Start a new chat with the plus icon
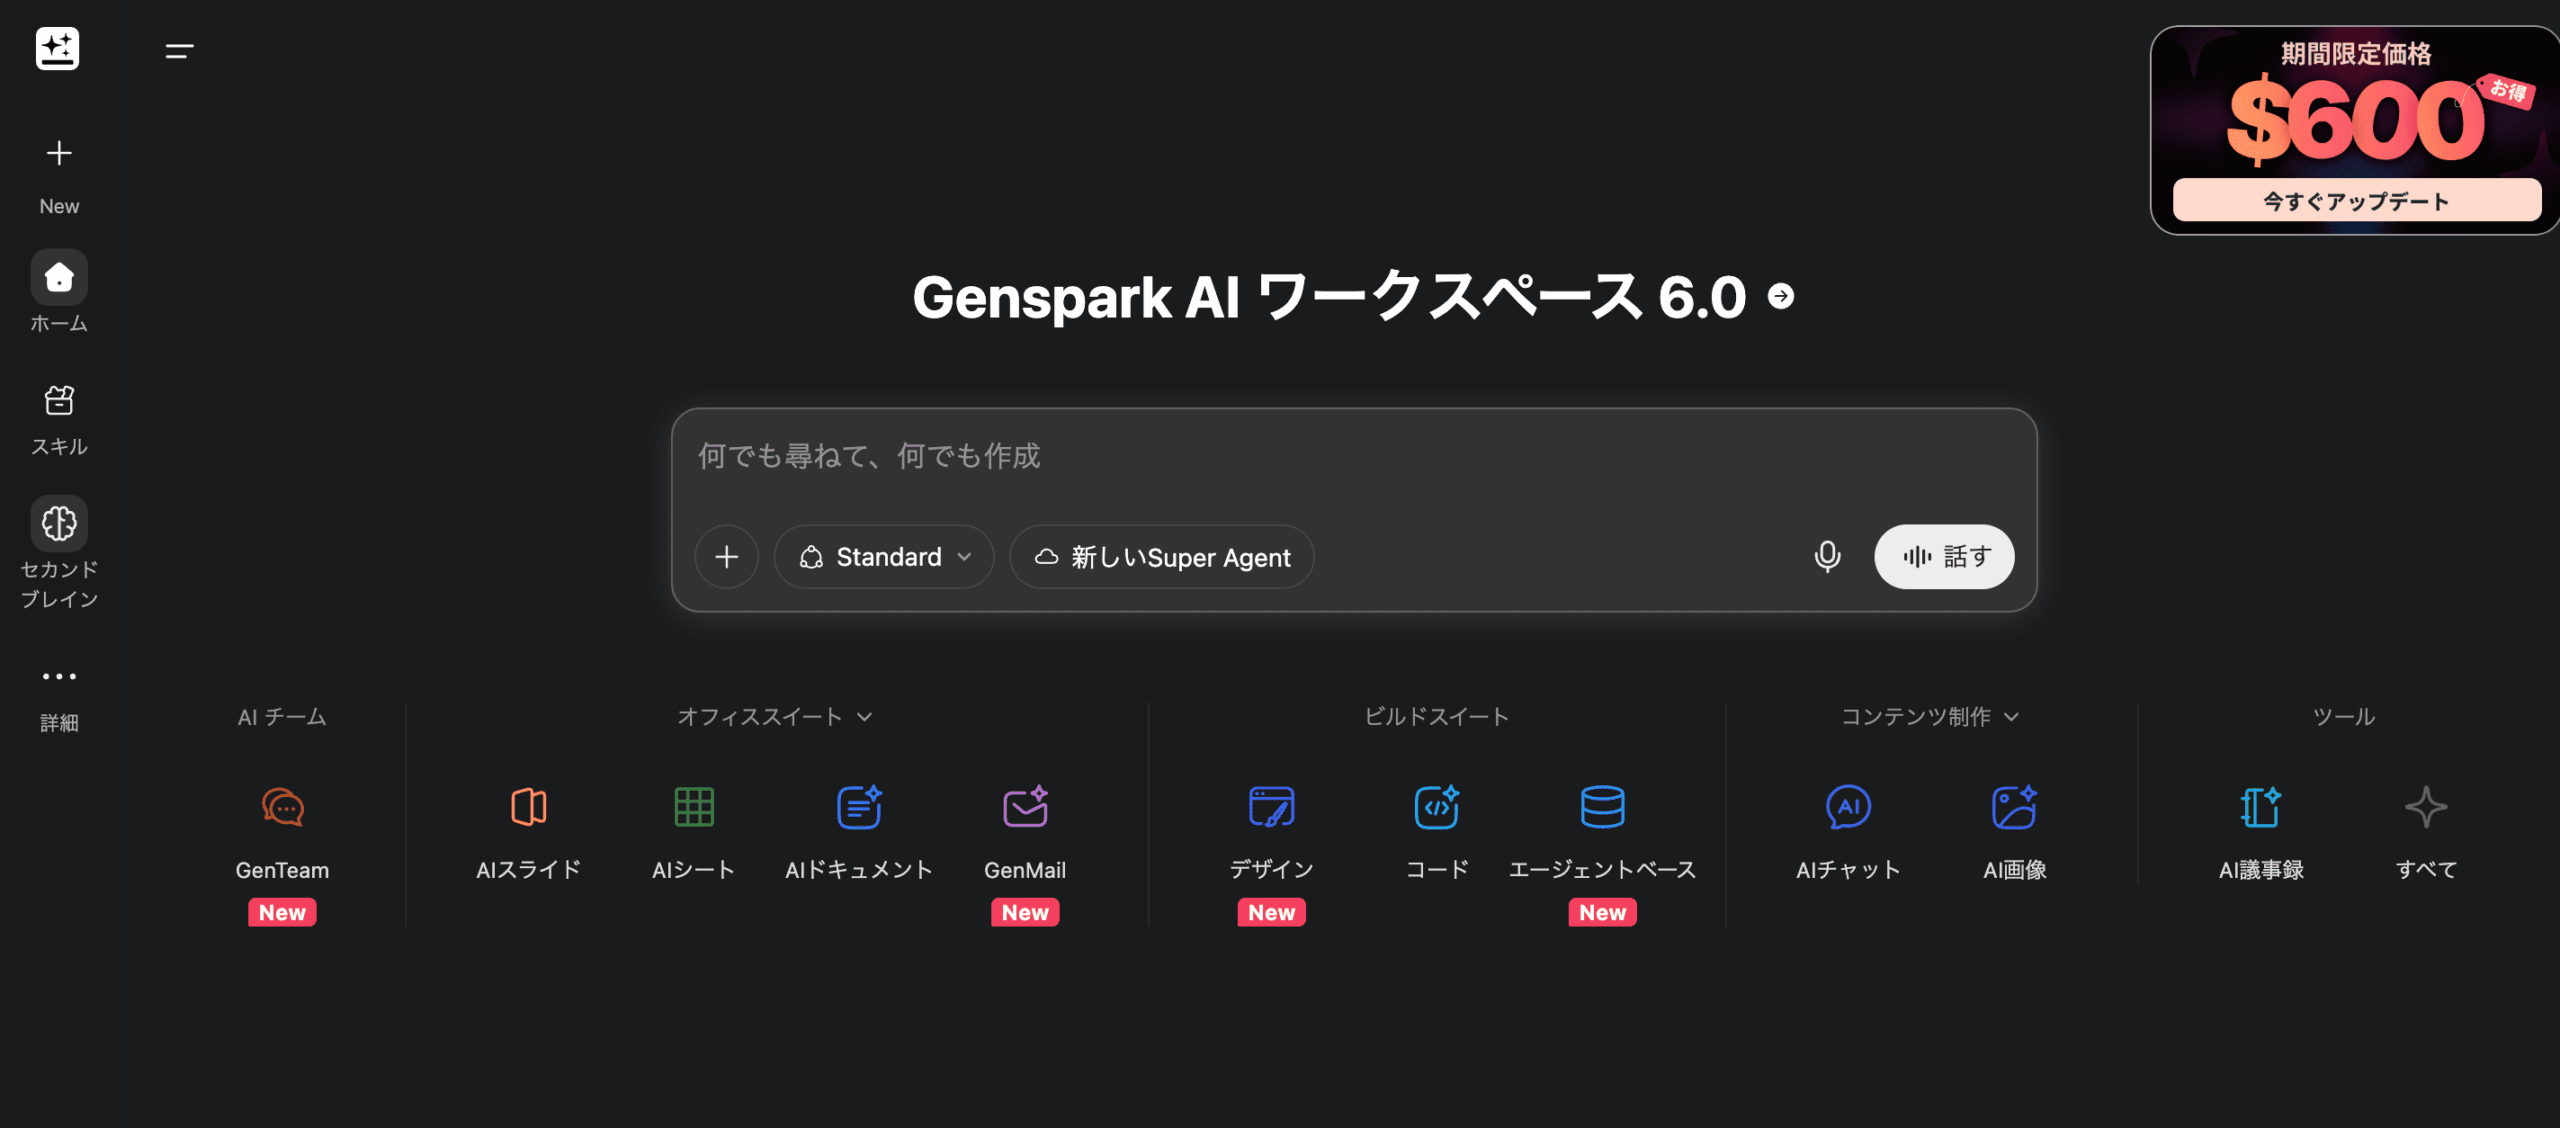Viewport: 2560px width, 1128px height. (x=59, y=153)
